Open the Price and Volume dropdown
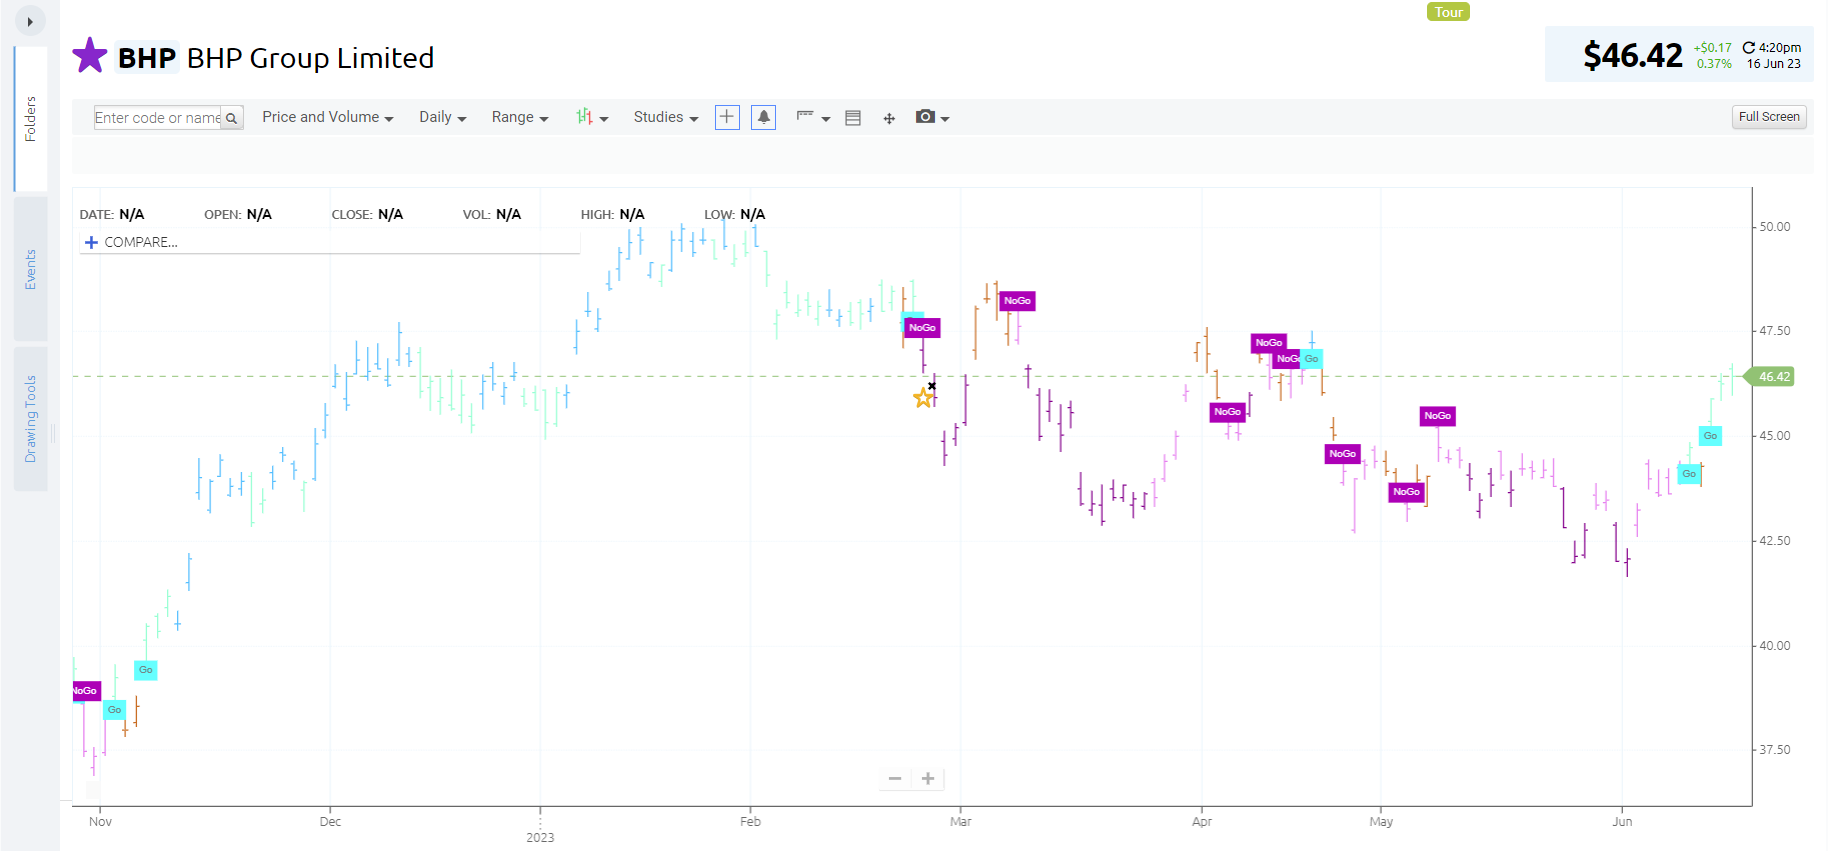This screenshot has height=851, width=1828. click(x=328, y=117)
